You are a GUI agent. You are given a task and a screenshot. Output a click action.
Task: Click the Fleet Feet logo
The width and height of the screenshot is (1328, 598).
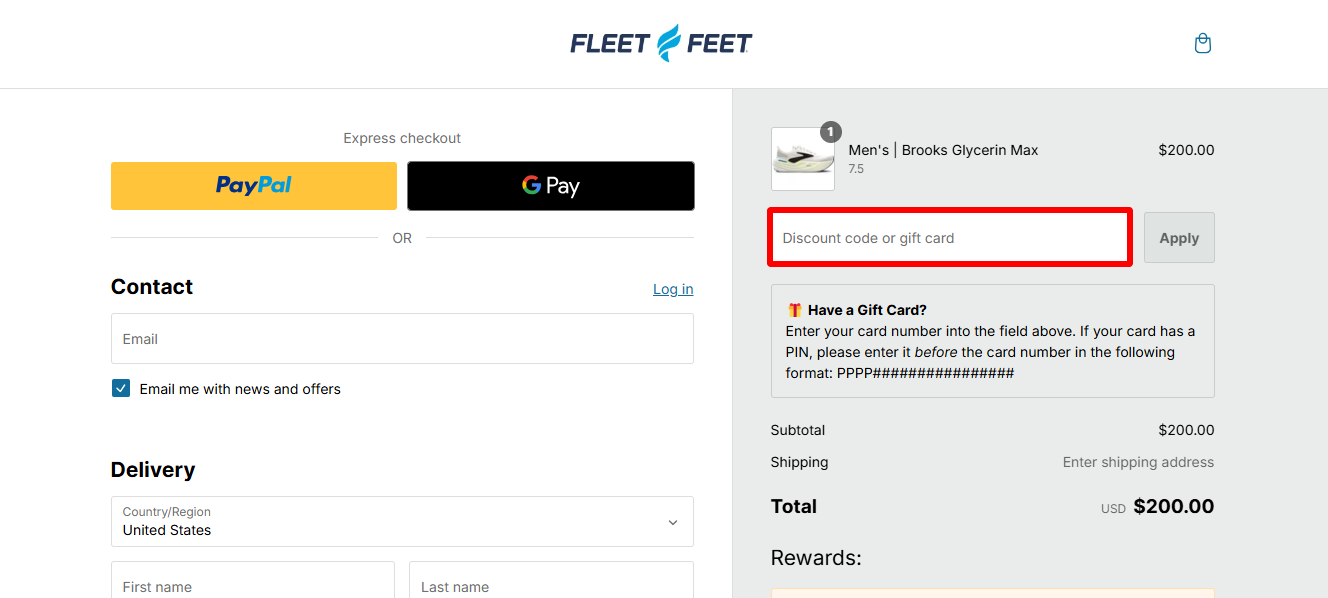661,43
